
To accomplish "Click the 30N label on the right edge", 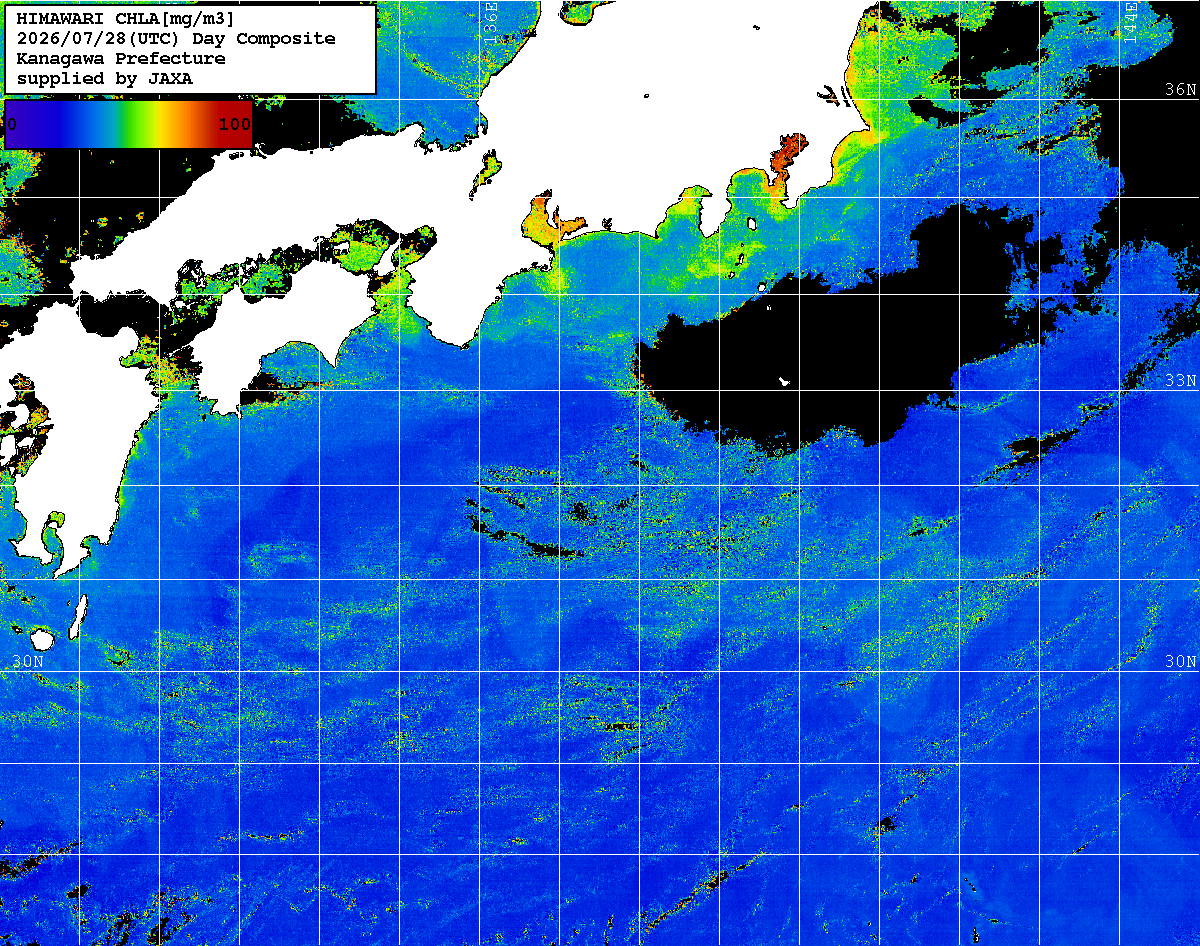I will [x=1180, y=662].
